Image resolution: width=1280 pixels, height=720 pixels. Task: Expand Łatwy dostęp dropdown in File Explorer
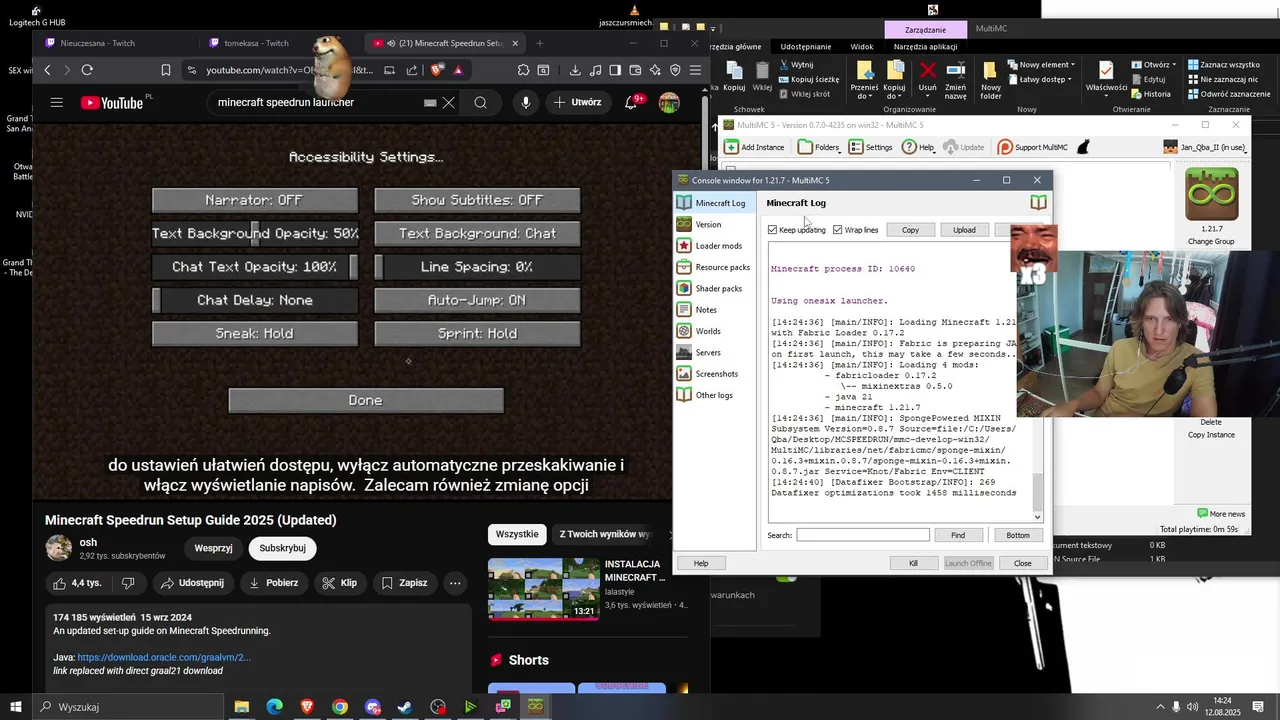coord(1040,79)
